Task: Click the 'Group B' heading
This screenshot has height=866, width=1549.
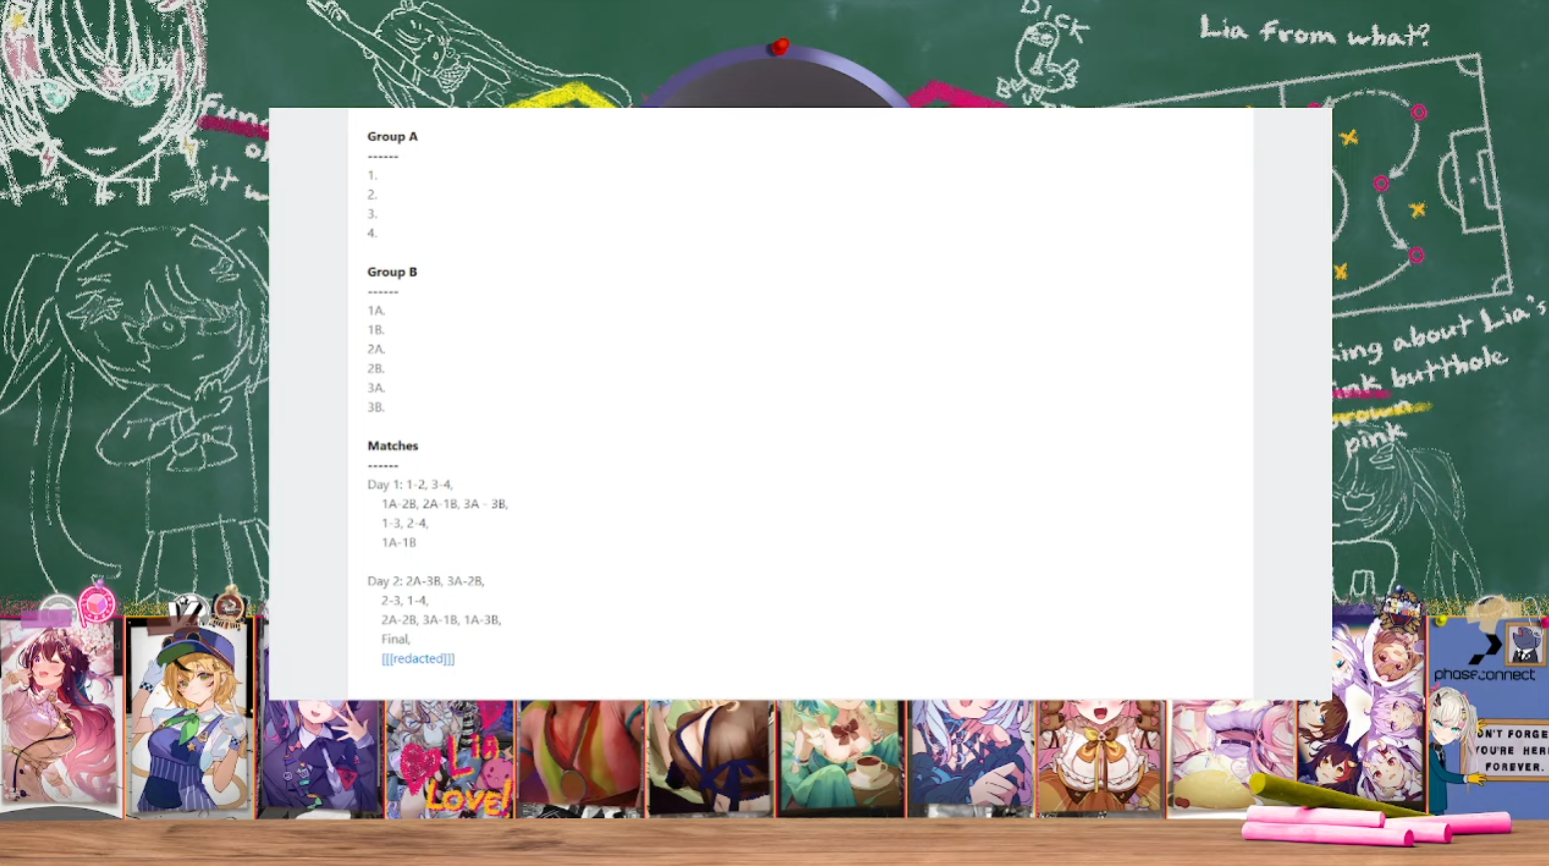Action: coord(392,272)
